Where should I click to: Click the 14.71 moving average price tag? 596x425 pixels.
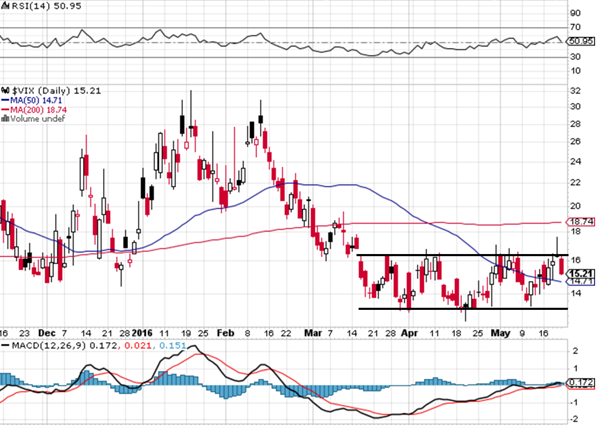581,282
